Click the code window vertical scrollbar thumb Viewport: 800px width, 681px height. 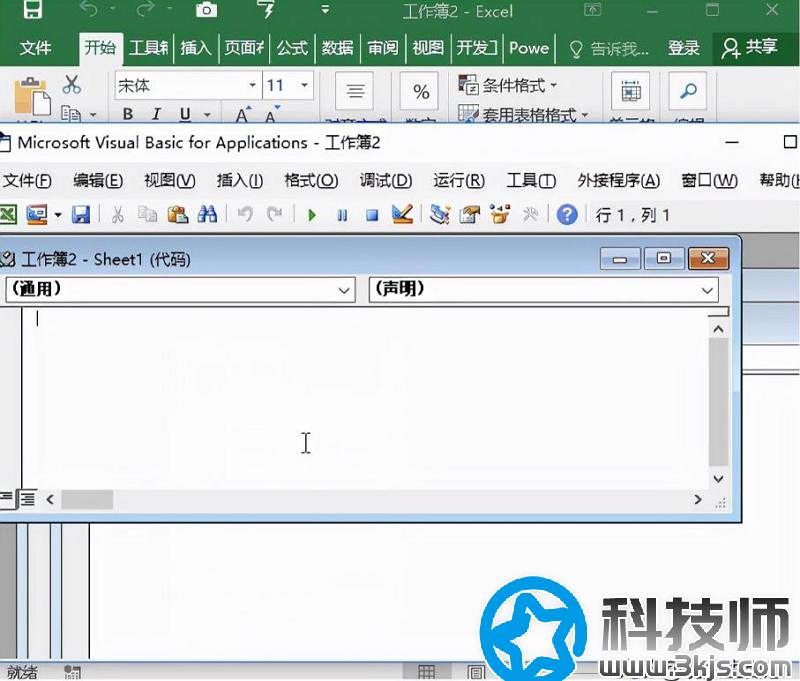[x=718, y=402]
